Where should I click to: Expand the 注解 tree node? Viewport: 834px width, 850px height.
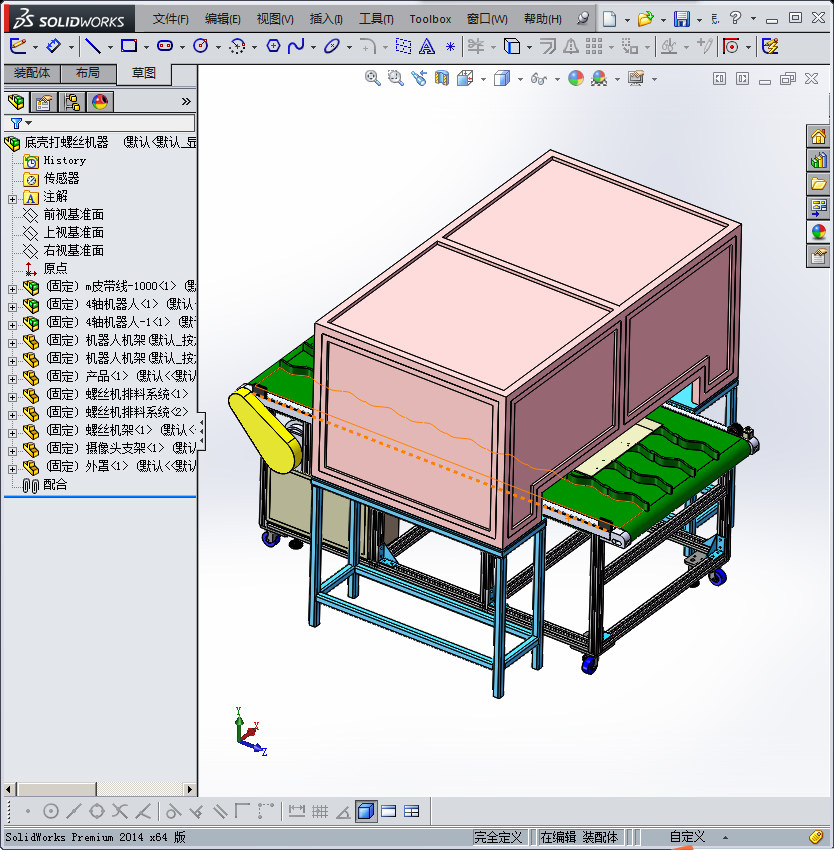click(12, 199)
